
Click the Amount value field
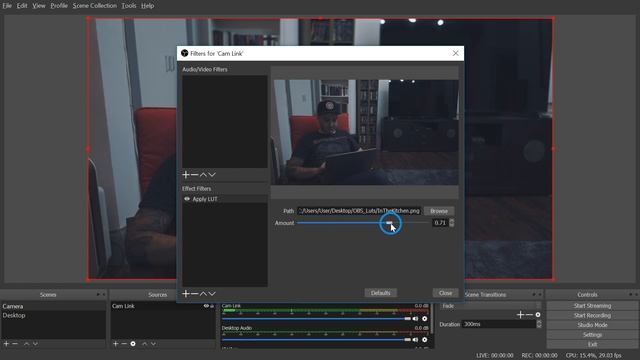coord(440,223)
